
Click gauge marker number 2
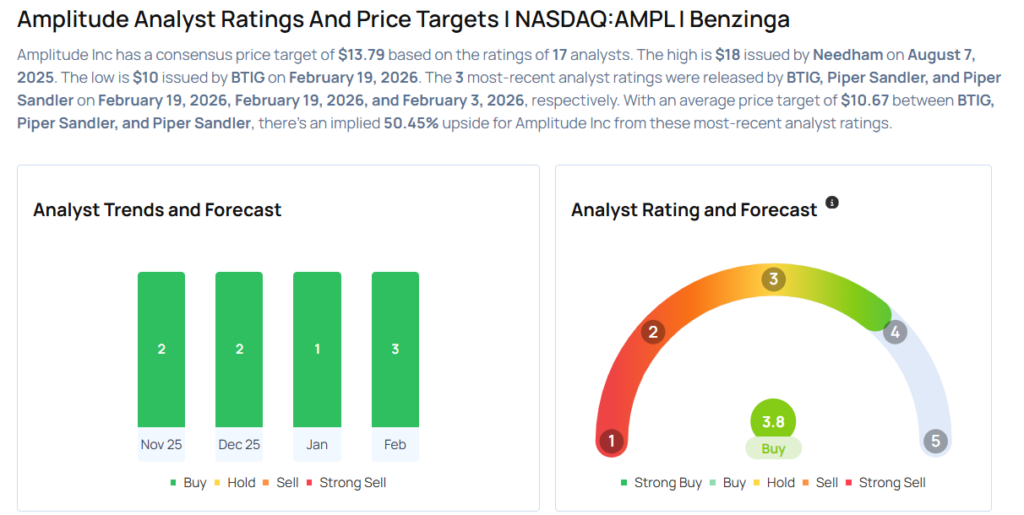[x=654, y=332]
